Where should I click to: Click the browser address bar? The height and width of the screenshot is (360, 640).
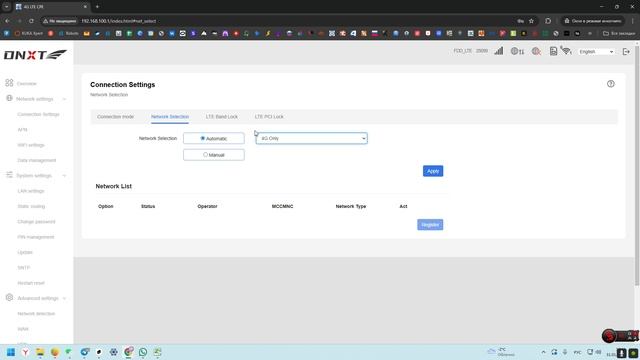point(278,21)
